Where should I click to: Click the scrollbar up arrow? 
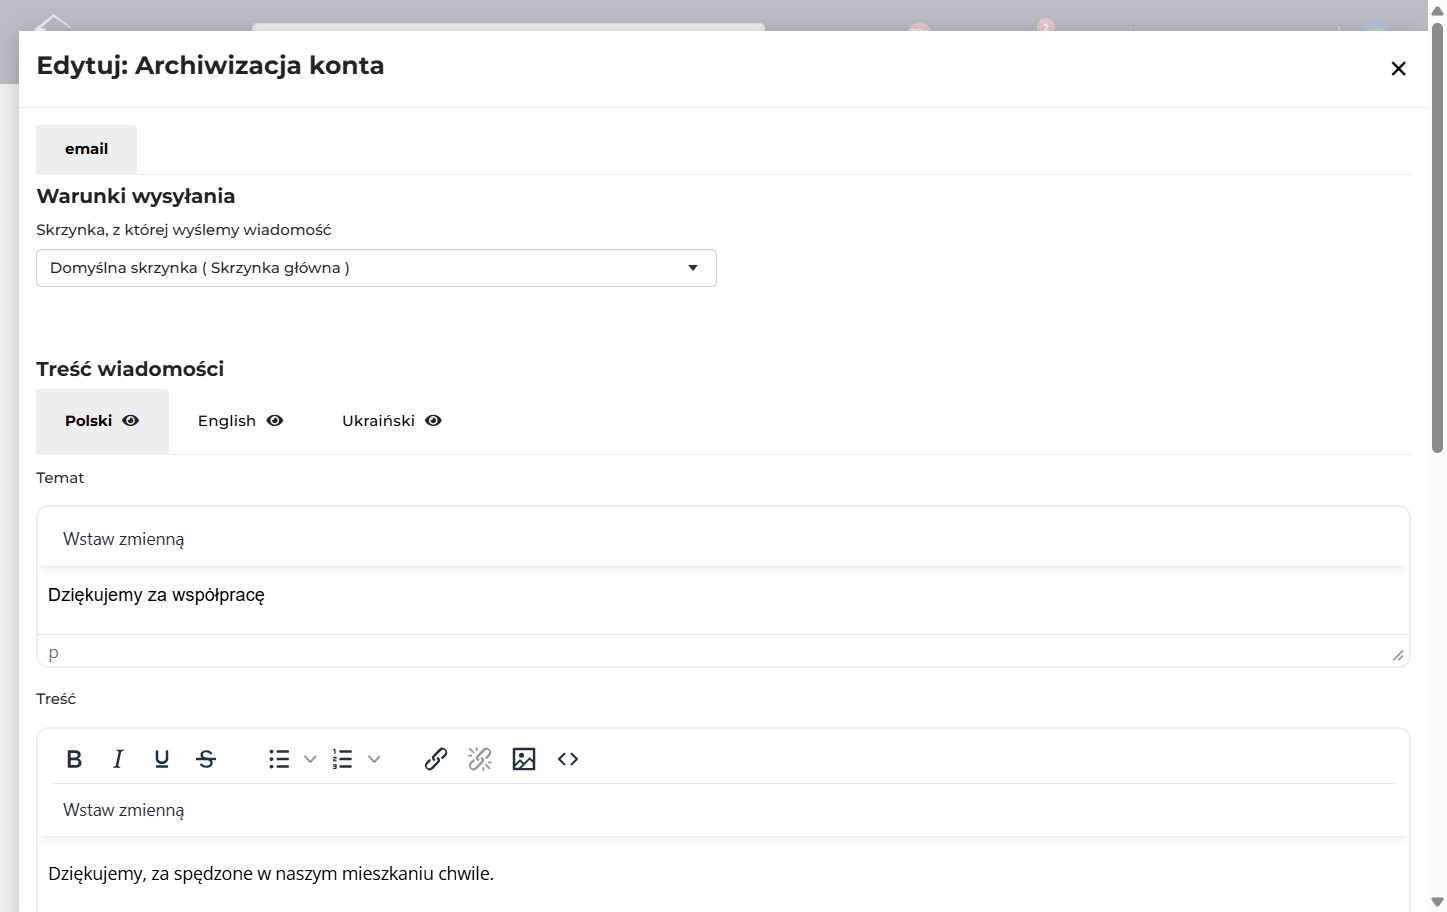pos(1437,10)
